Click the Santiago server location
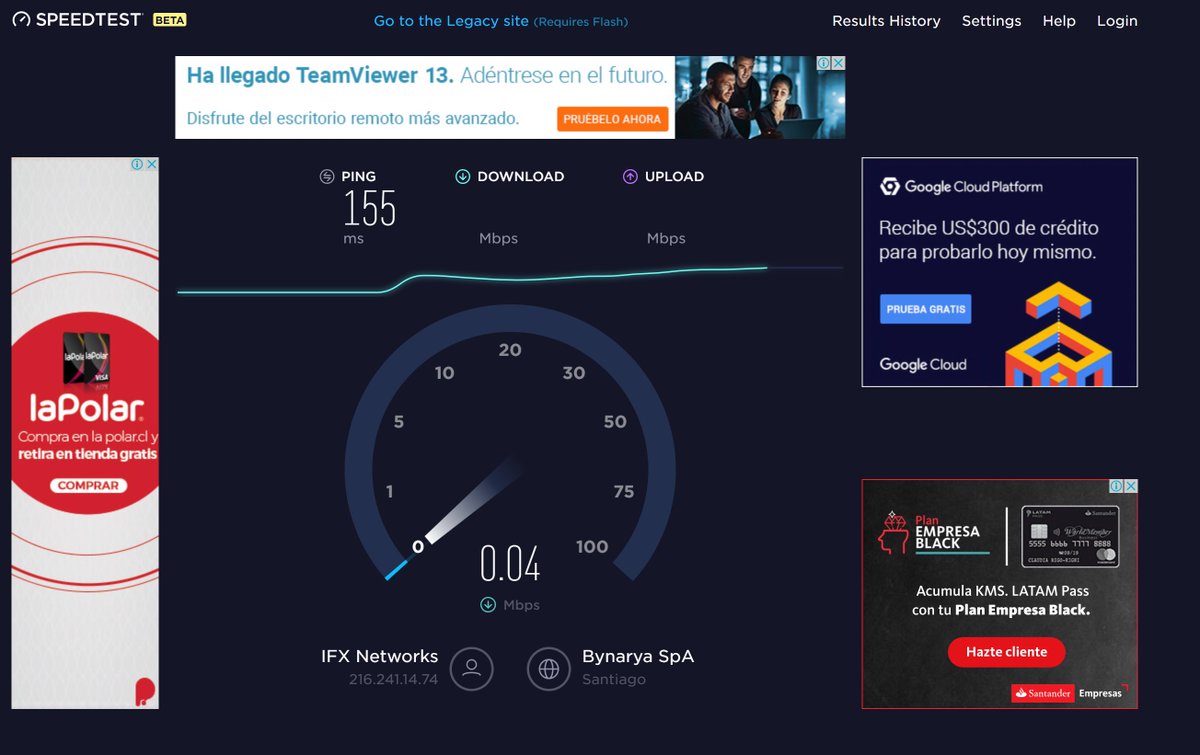The width and height of the screenshot is (1200, 755). [614, 680]
